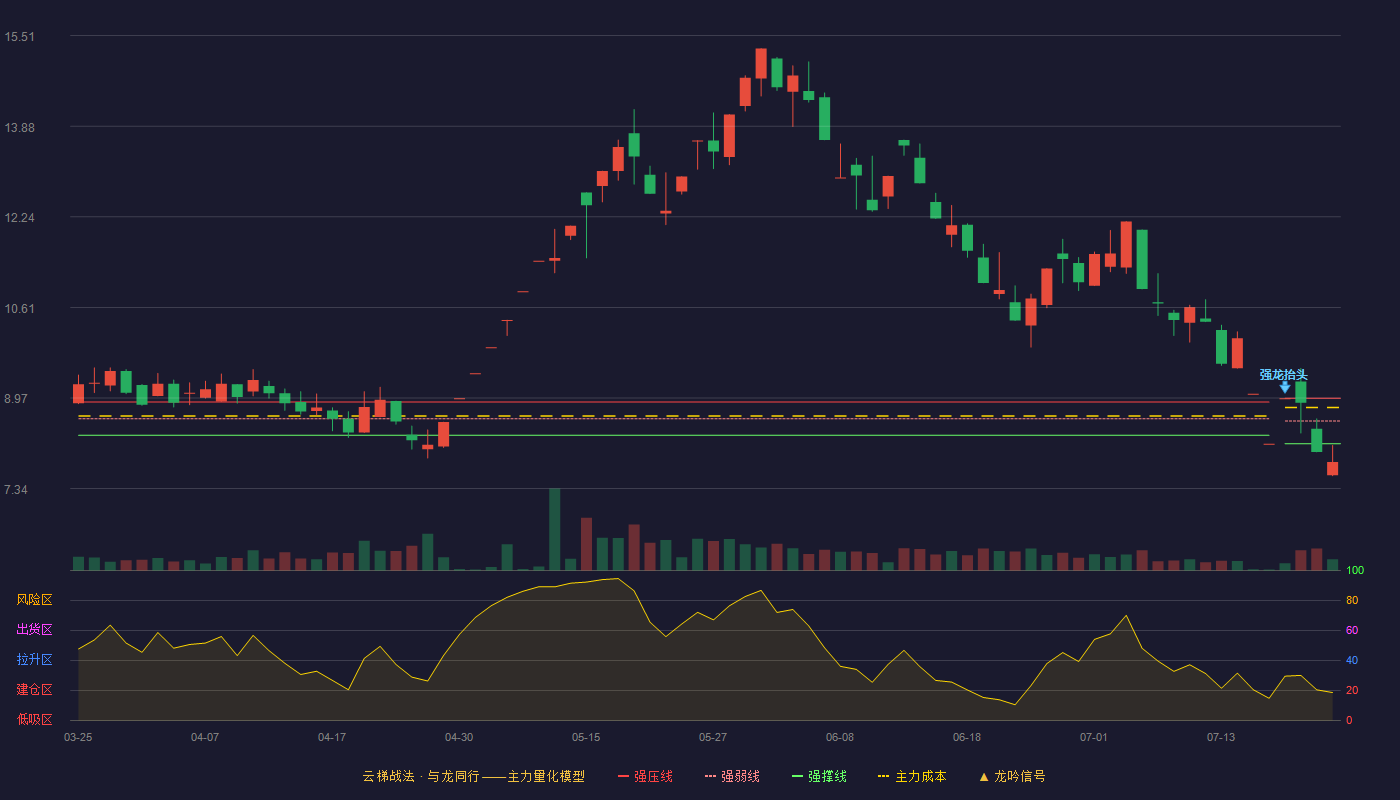Viewport: 1400px width, 800px height.
Task: Select the 10.61 price axis label
Action: point(19,309)
